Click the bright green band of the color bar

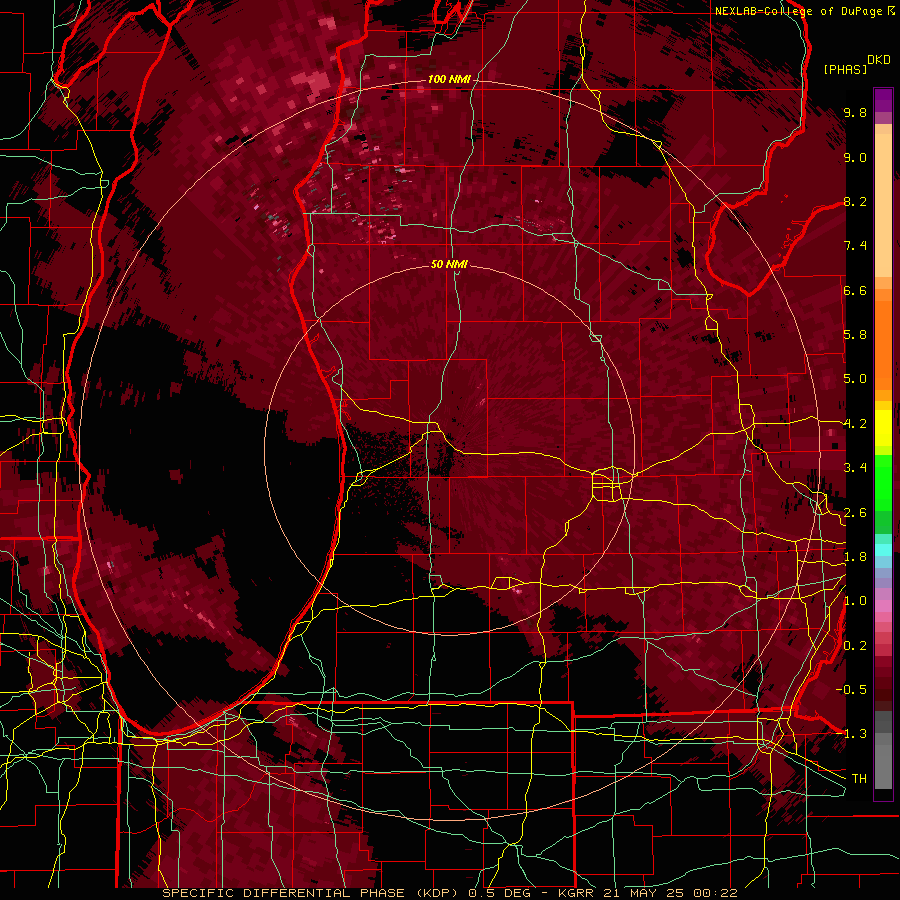[883, 482]
